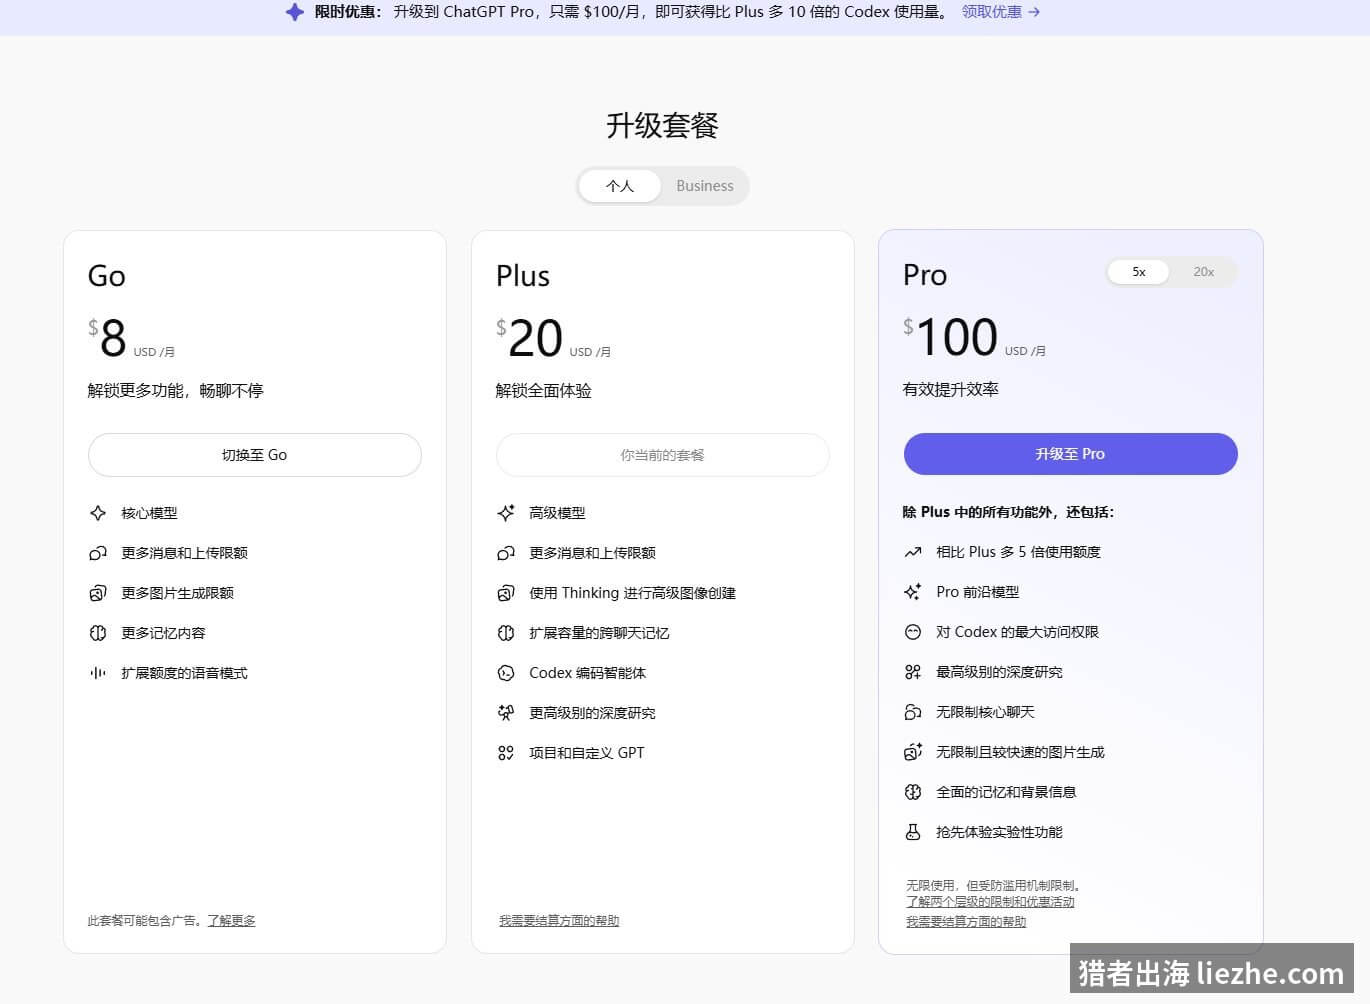Switch Pro usage to 20x

1204,272
